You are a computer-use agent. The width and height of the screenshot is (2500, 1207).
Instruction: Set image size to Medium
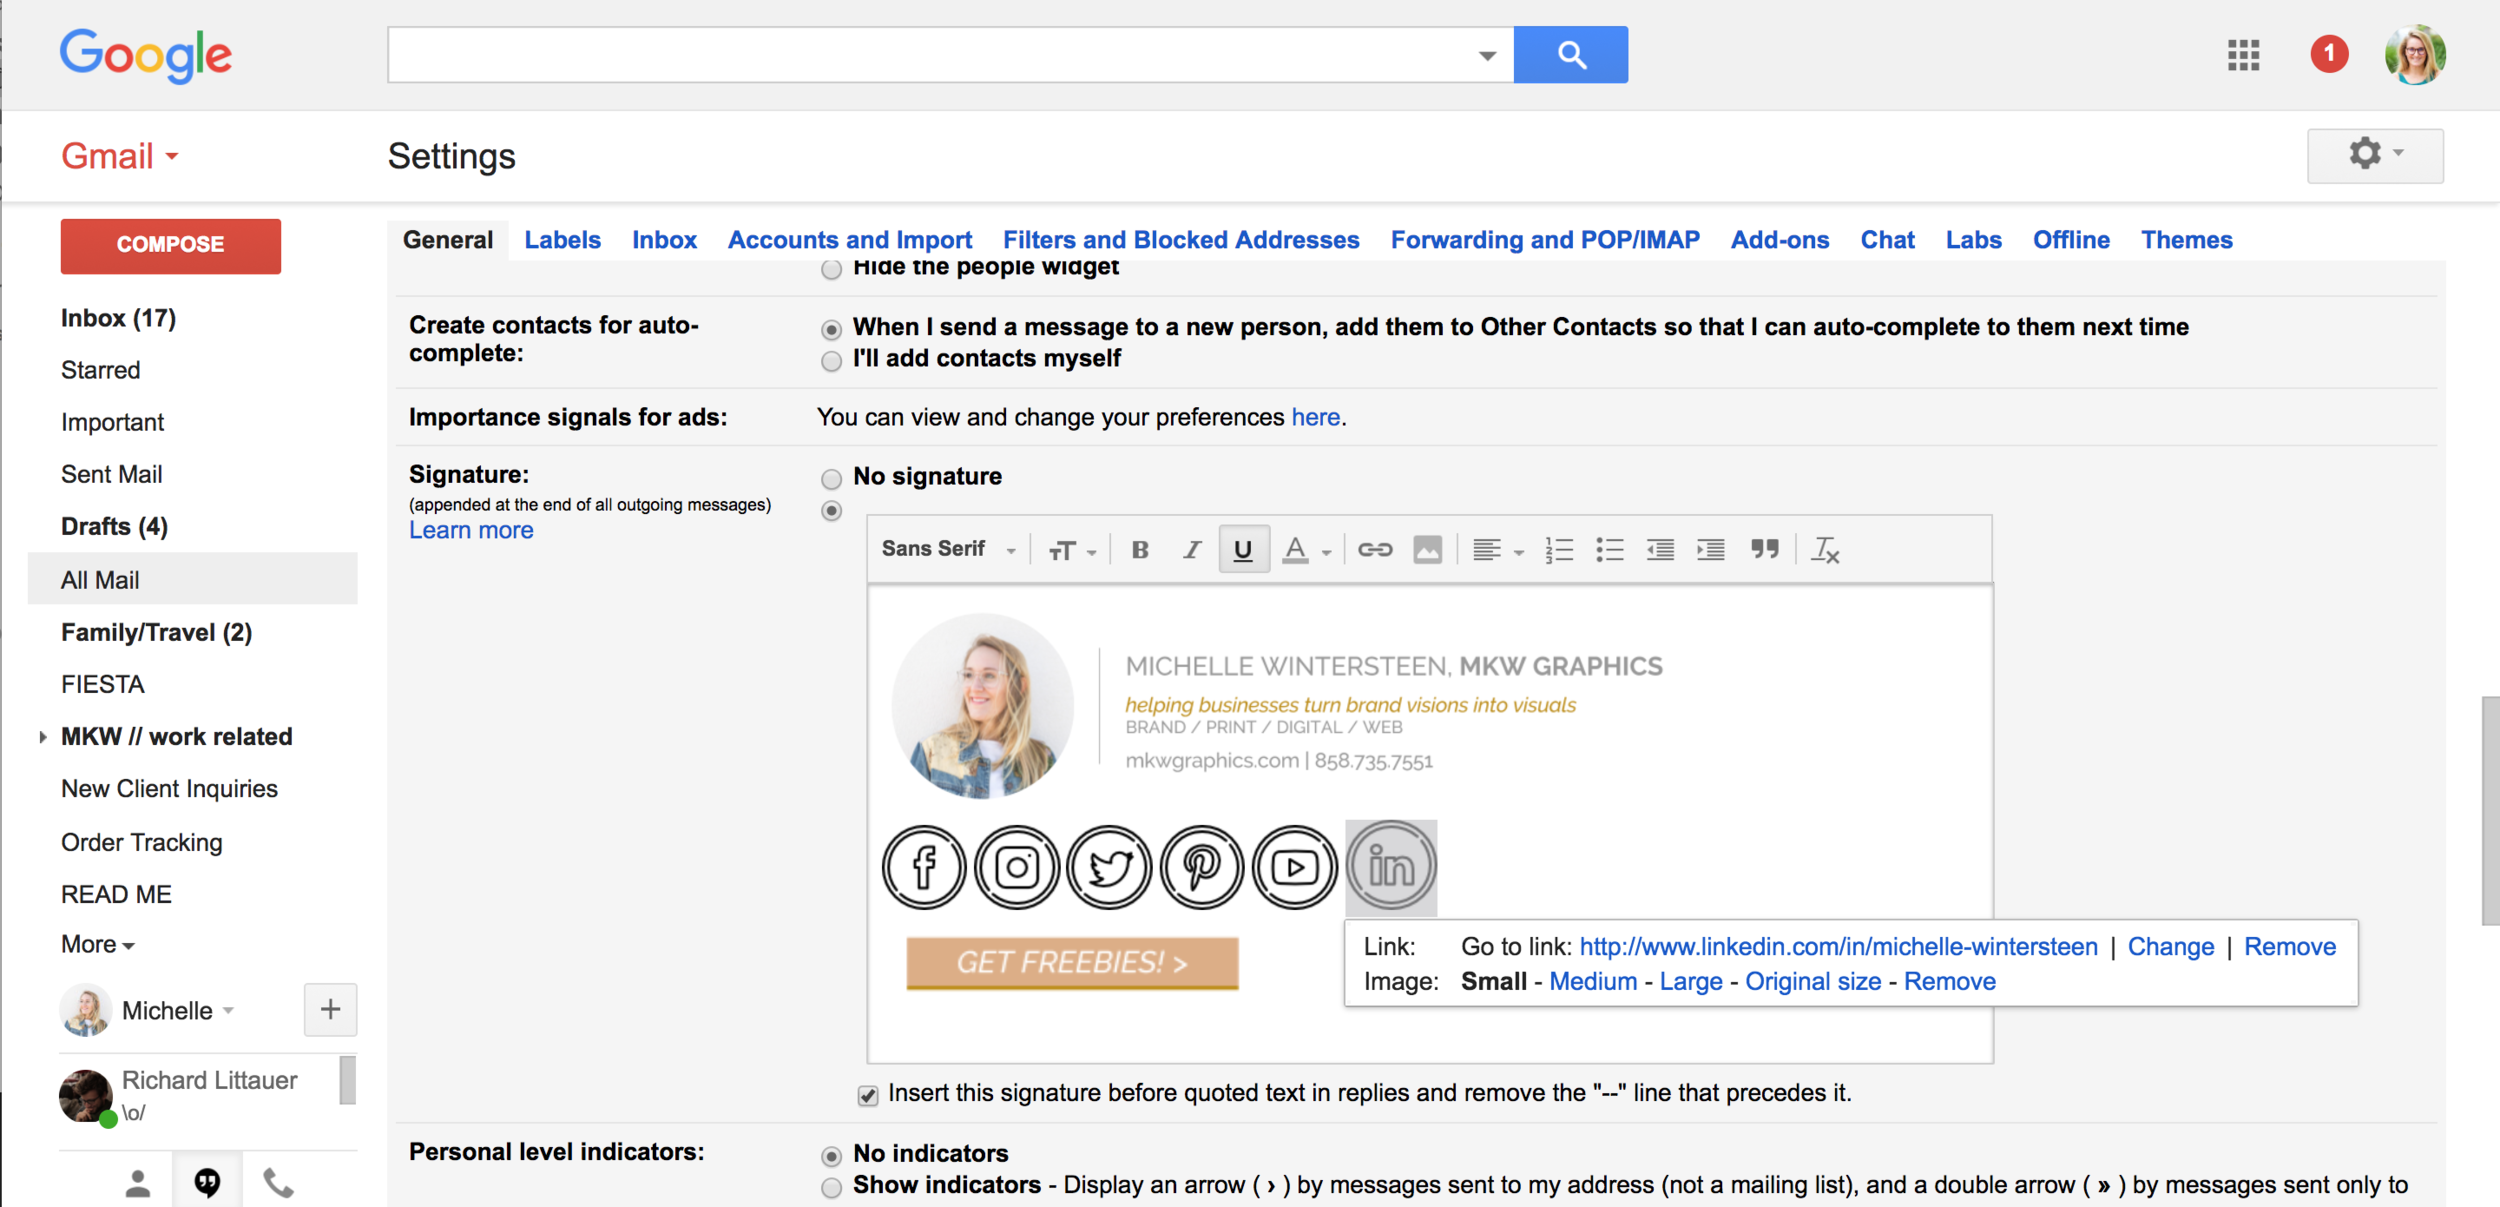(1593, 982)
